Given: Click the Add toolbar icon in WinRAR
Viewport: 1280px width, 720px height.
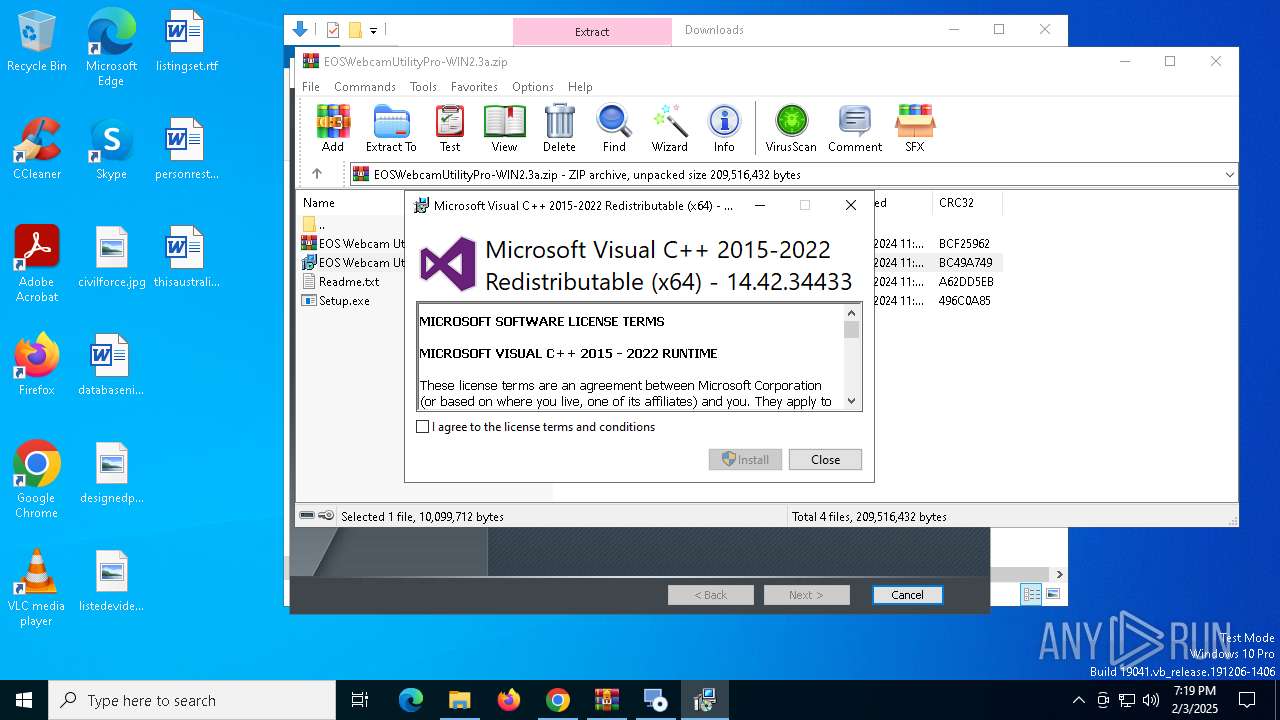Looking at the screenshot, I should [x=333, y=128].
